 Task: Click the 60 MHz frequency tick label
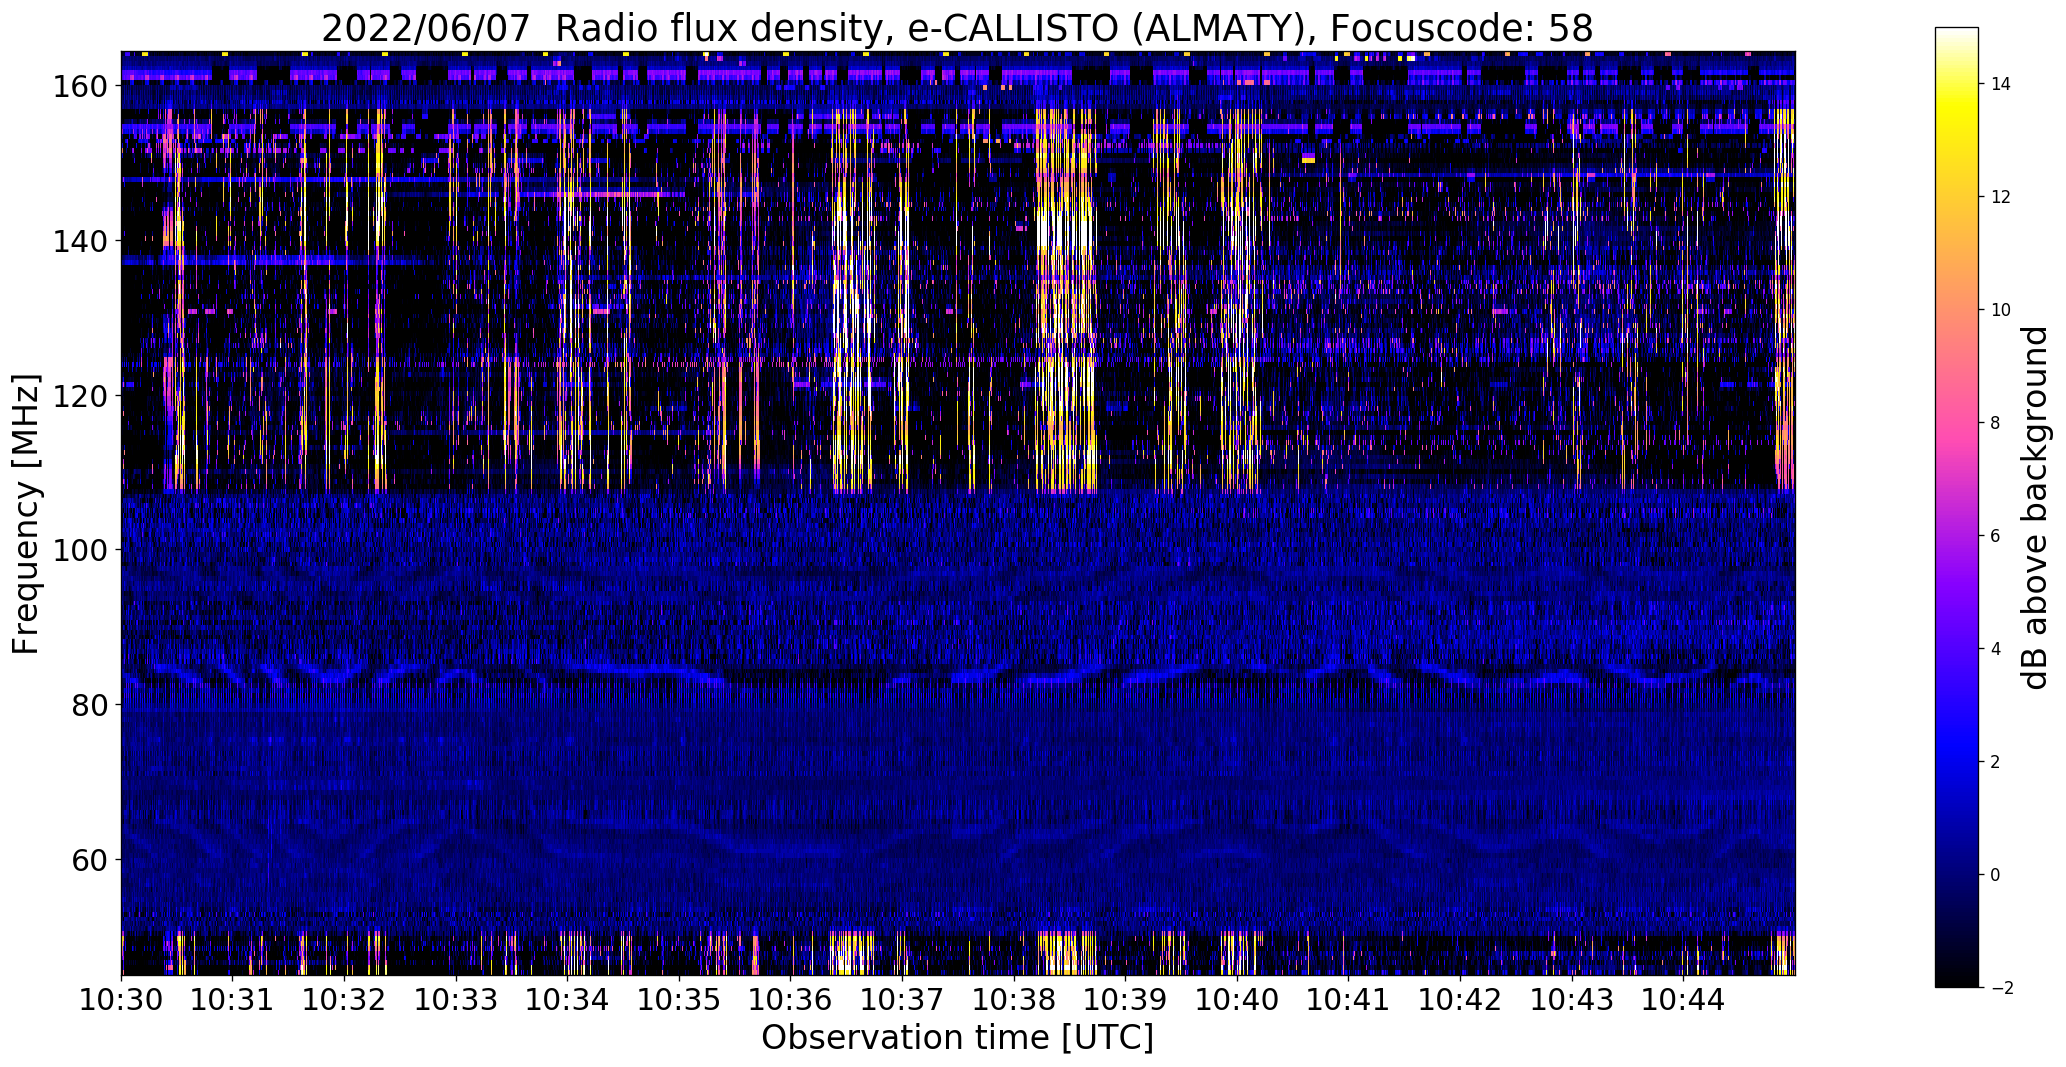[89, 860]
